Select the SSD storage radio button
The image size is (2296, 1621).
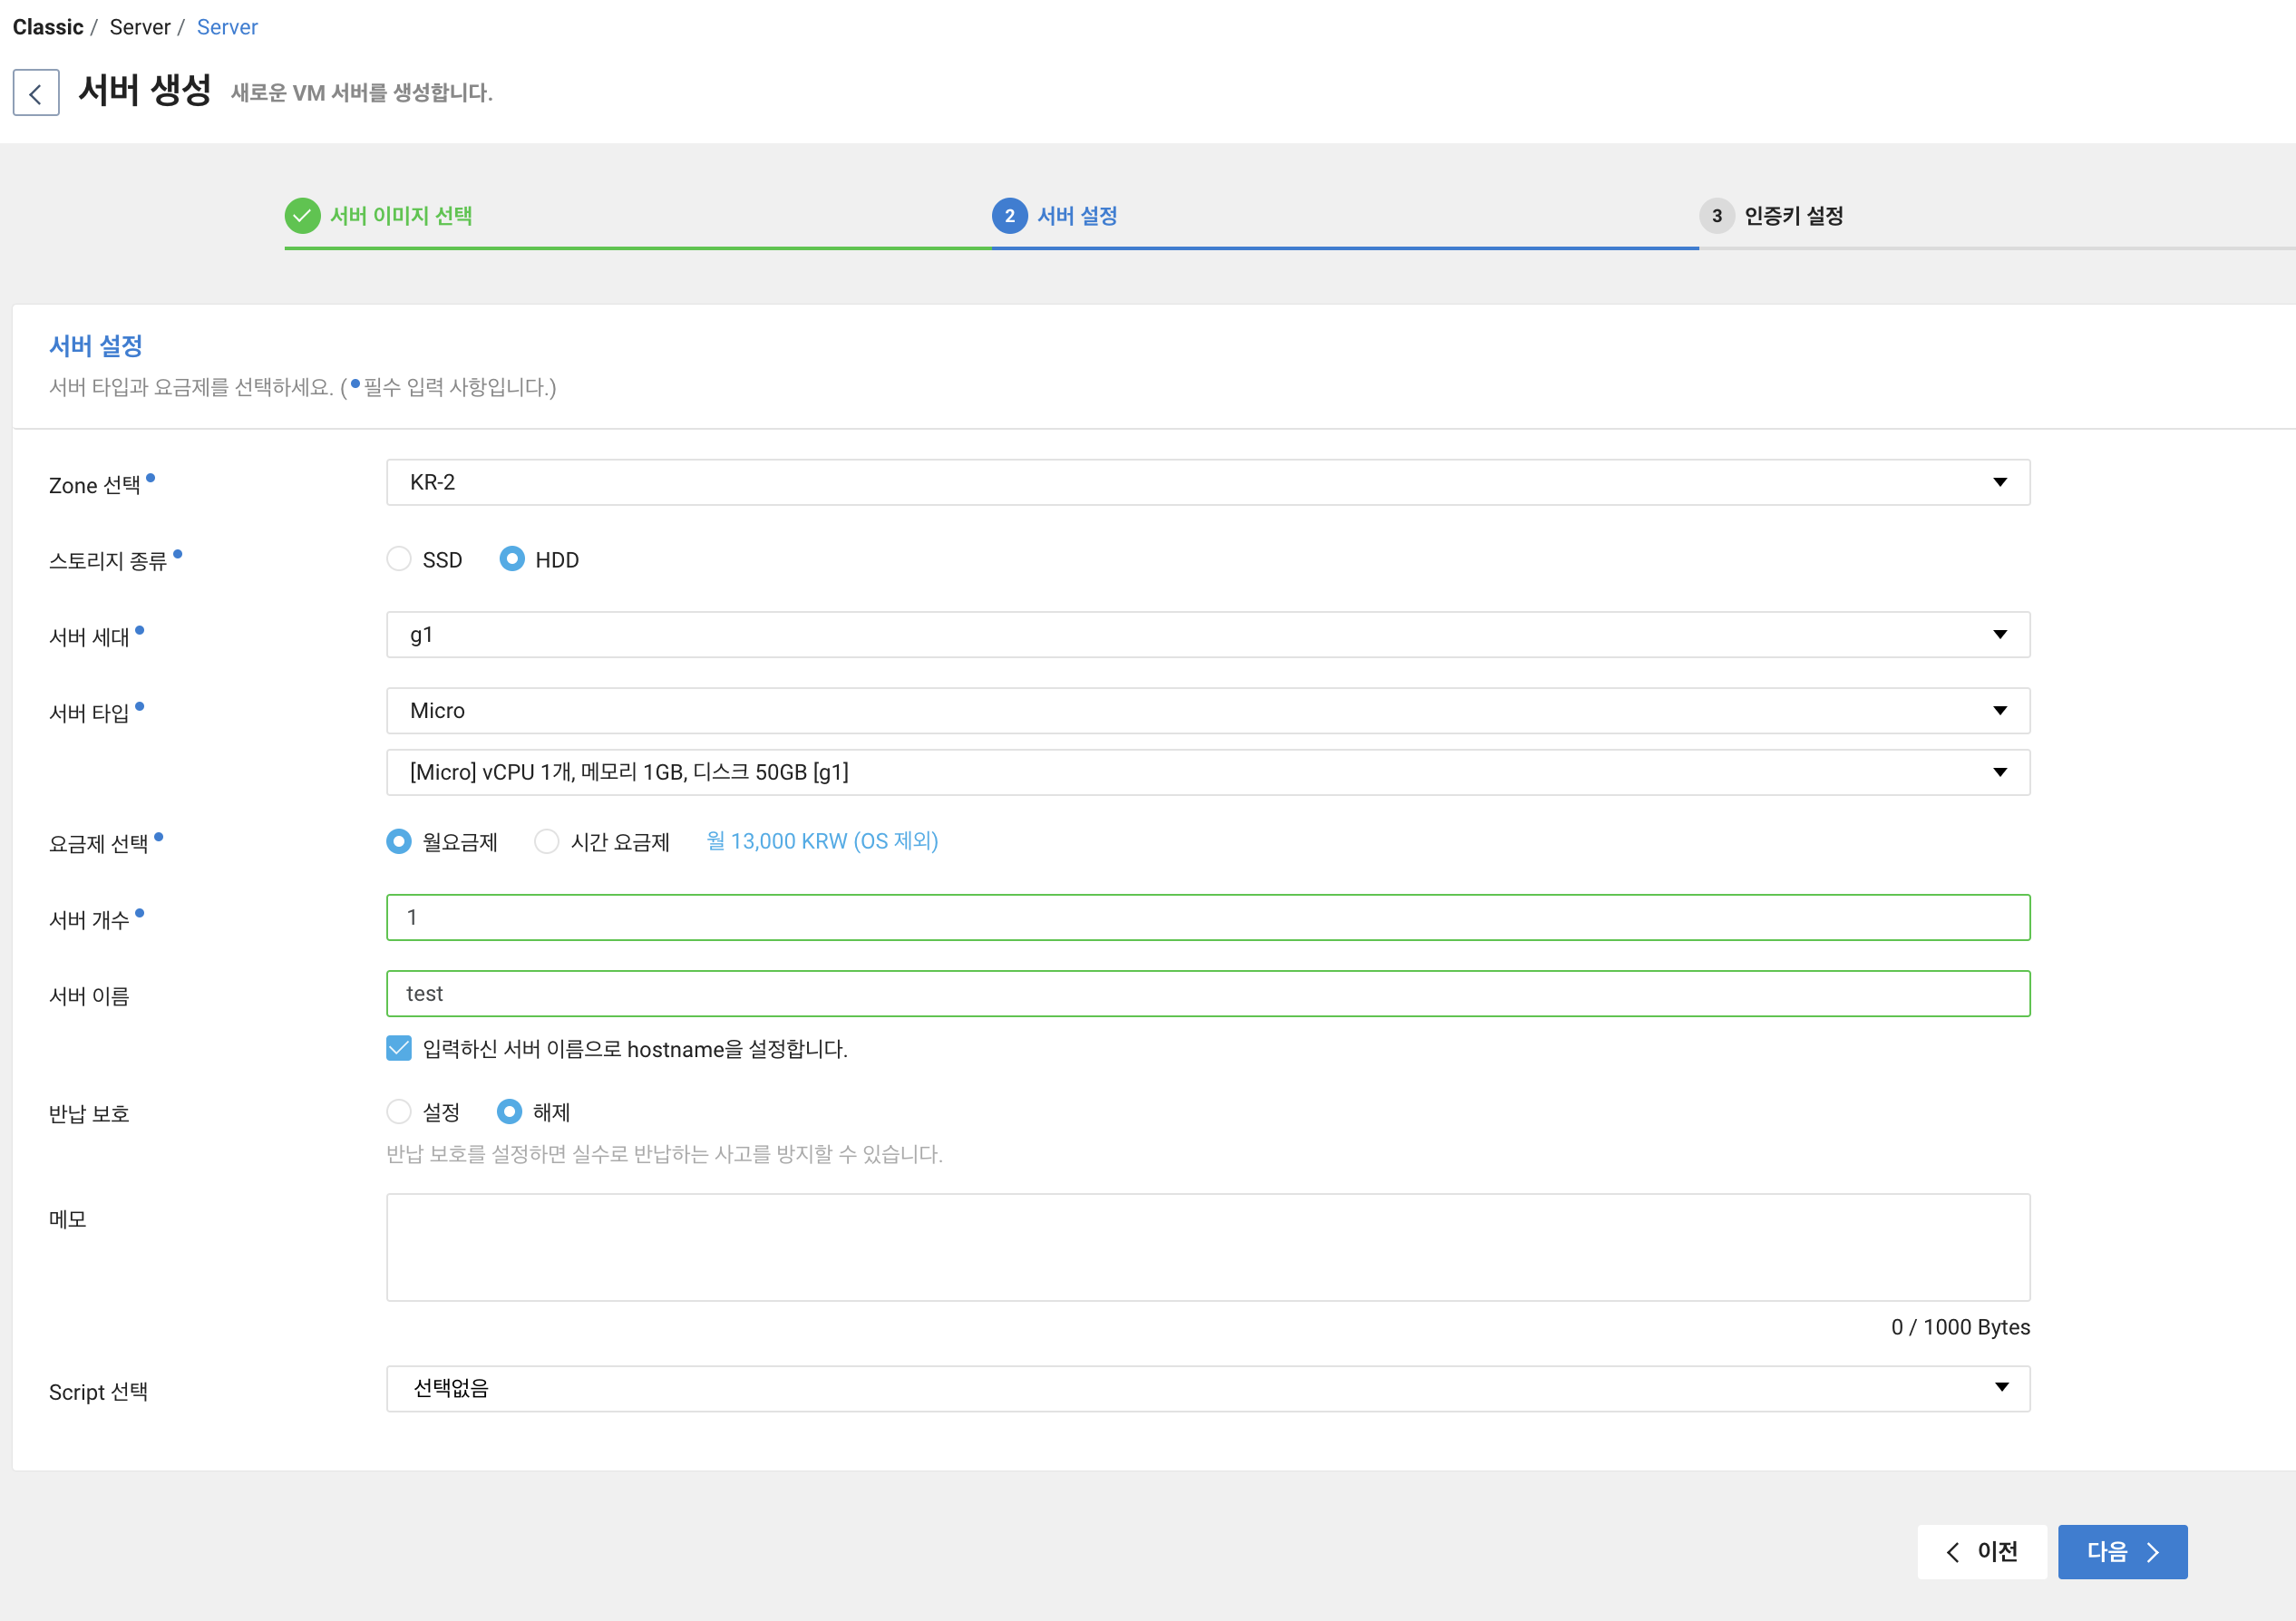tap(399, 559)
